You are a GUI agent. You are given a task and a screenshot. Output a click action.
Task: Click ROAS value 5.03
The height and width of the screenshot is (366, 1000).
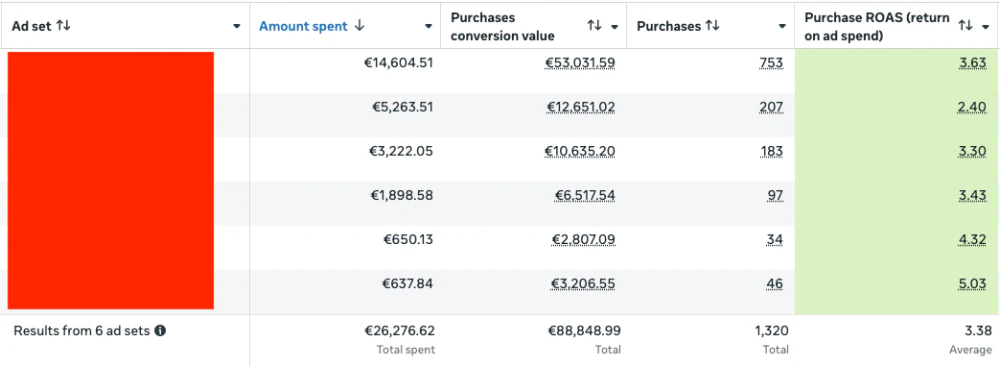click(973, 283)
